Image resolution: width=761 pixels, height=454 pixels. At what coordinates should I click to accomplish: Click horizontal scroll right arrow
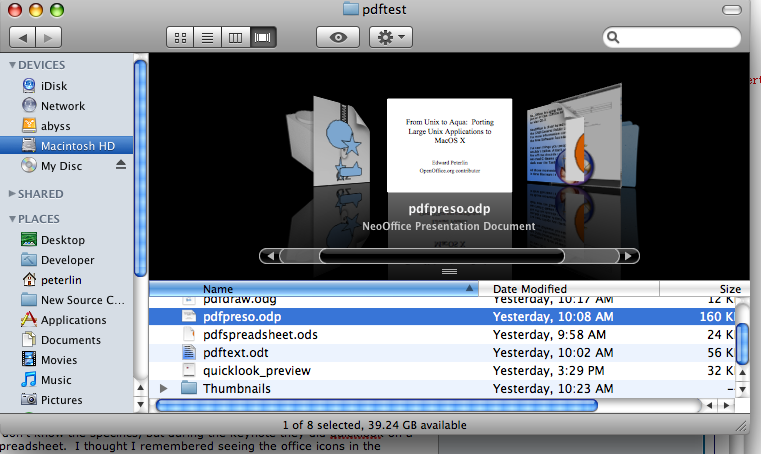pos(727,405)
